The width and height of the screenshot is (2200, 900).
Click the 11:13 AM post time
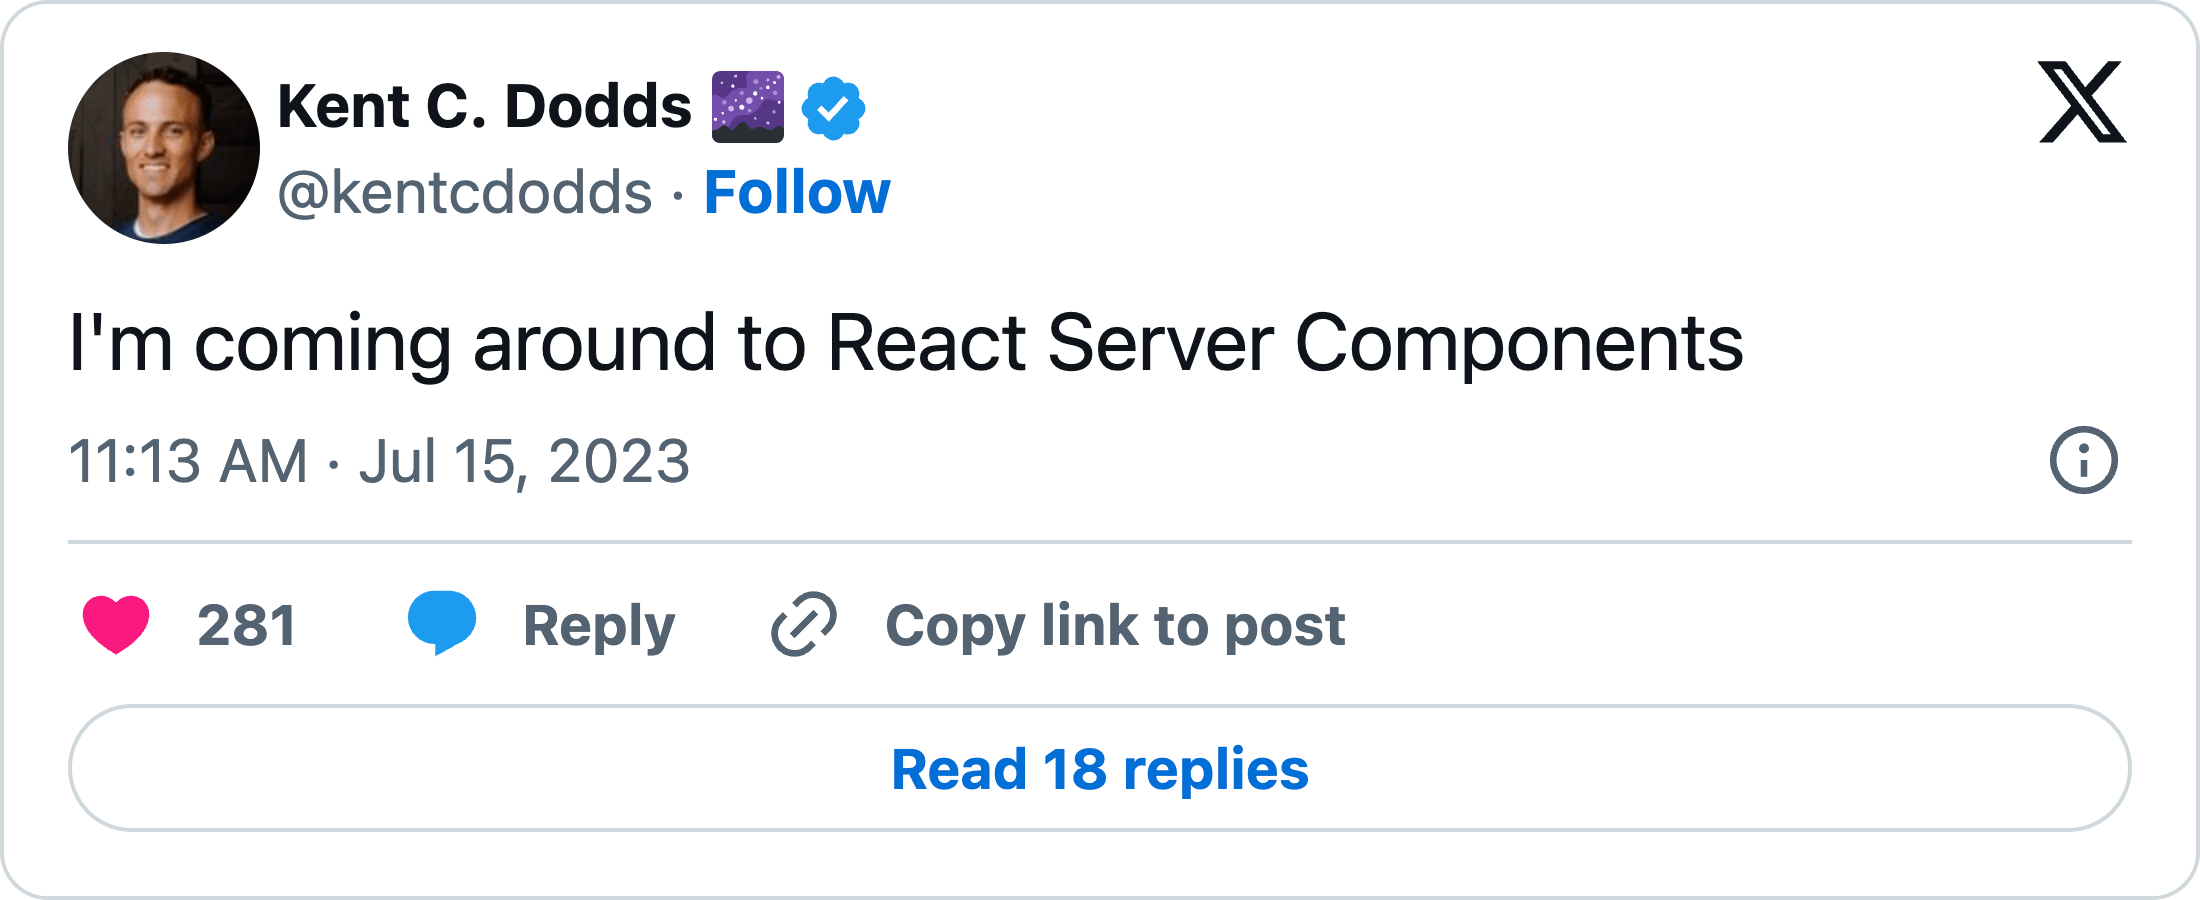pyautogui.click(x=188, y=461)
